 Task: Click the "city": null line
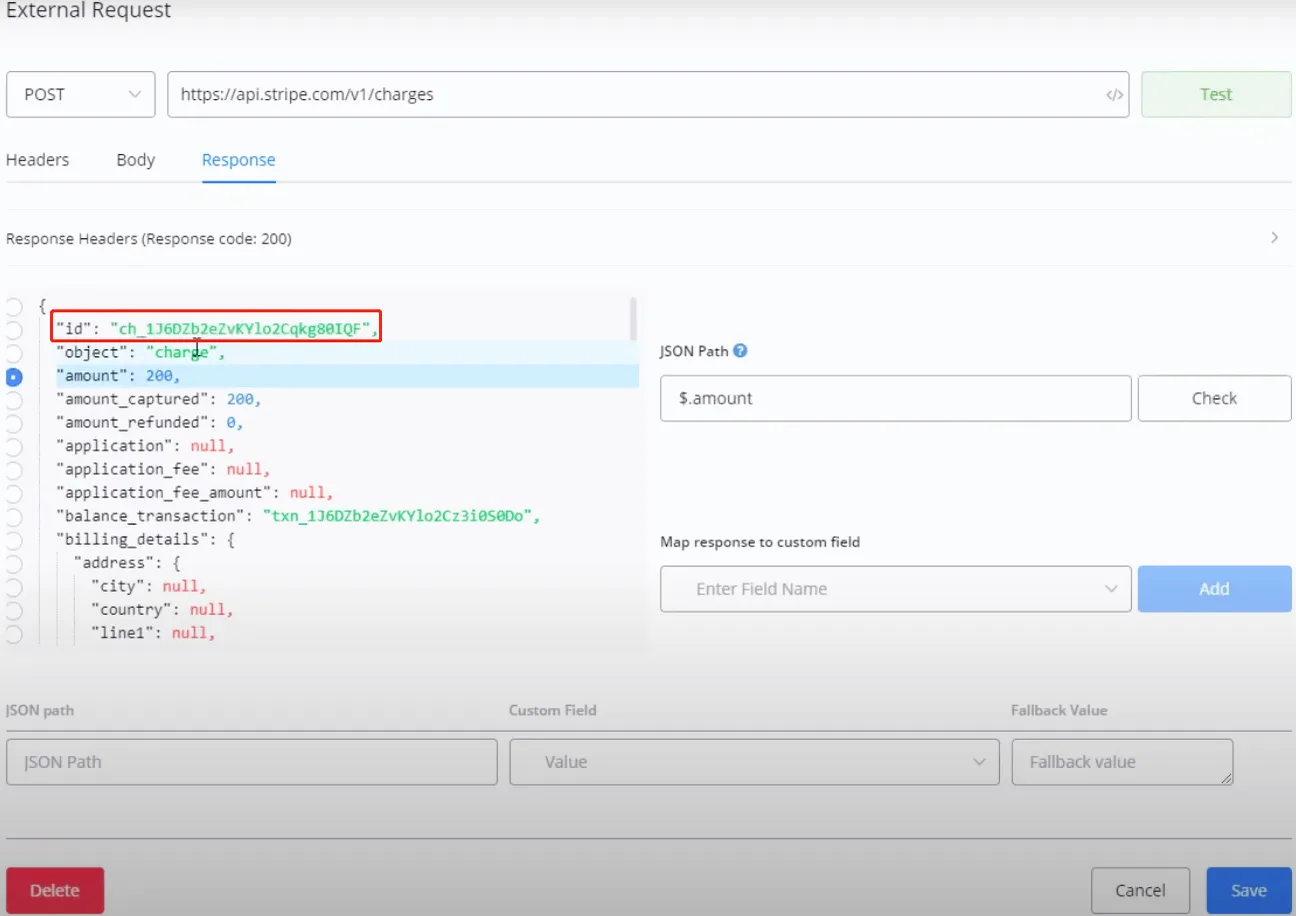149,586
